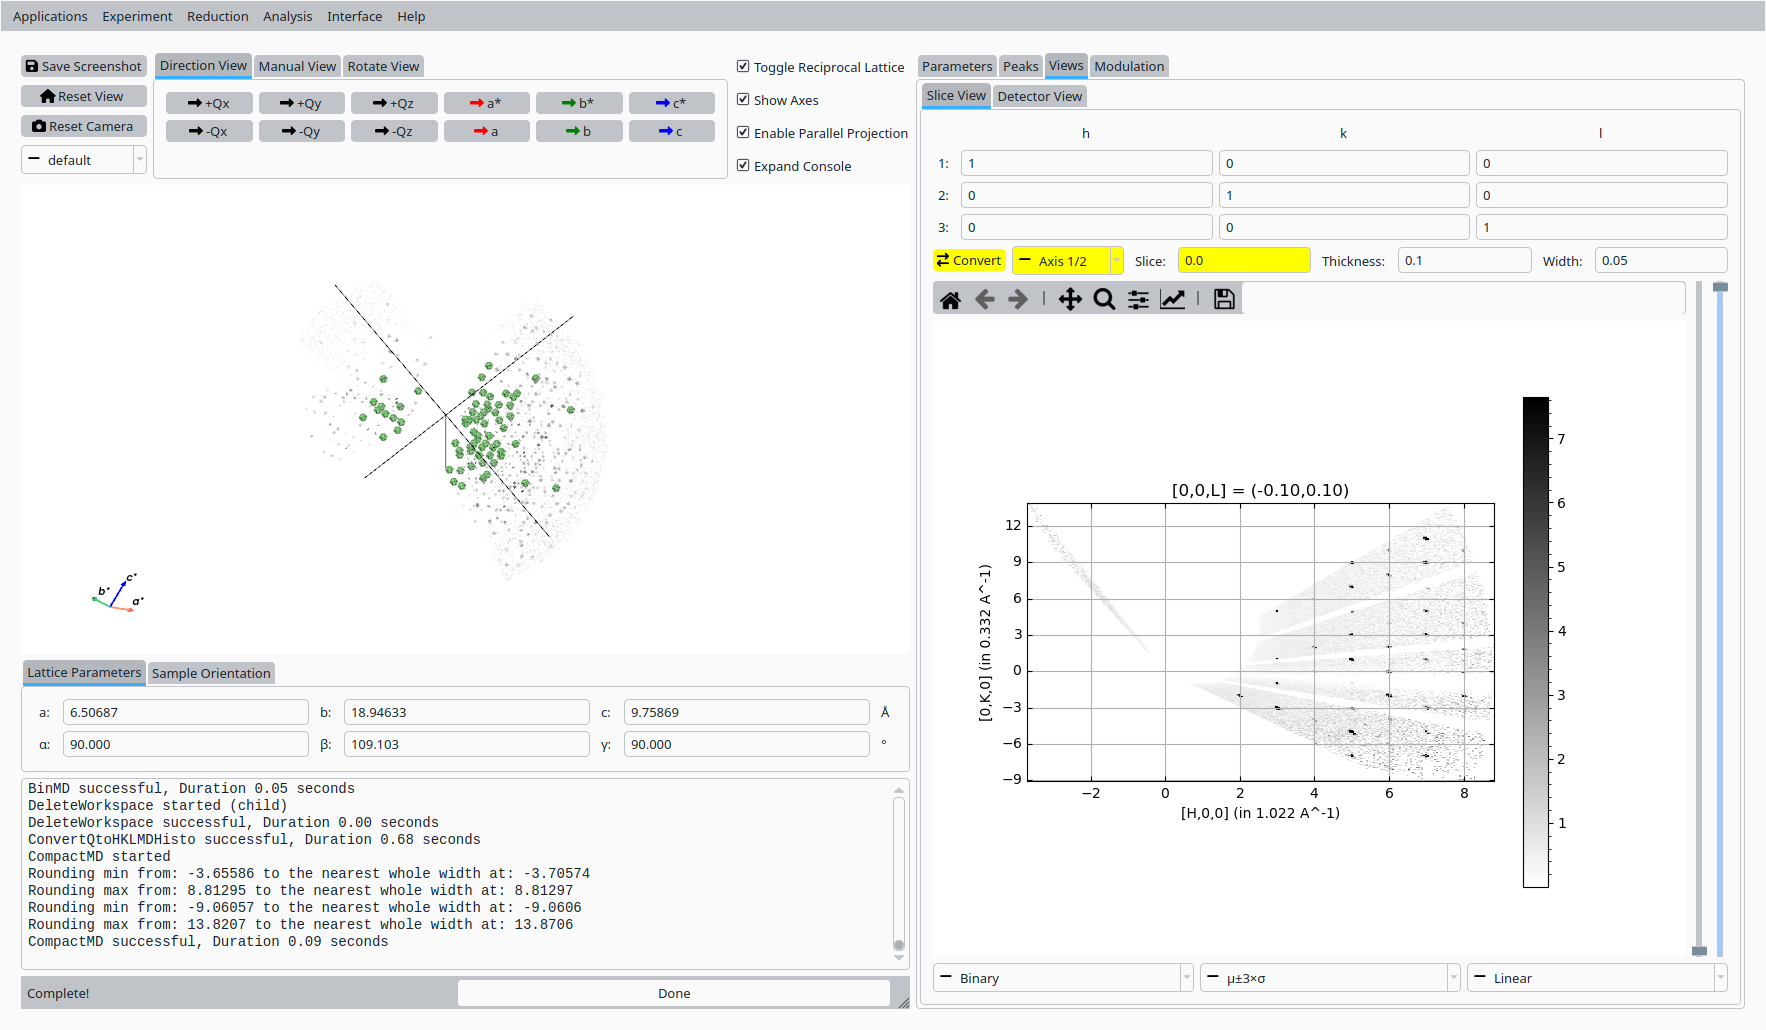Activate the zoom magnifier tool
The height and width of the screenshot is (1030, 1766).
point(1104,300)
